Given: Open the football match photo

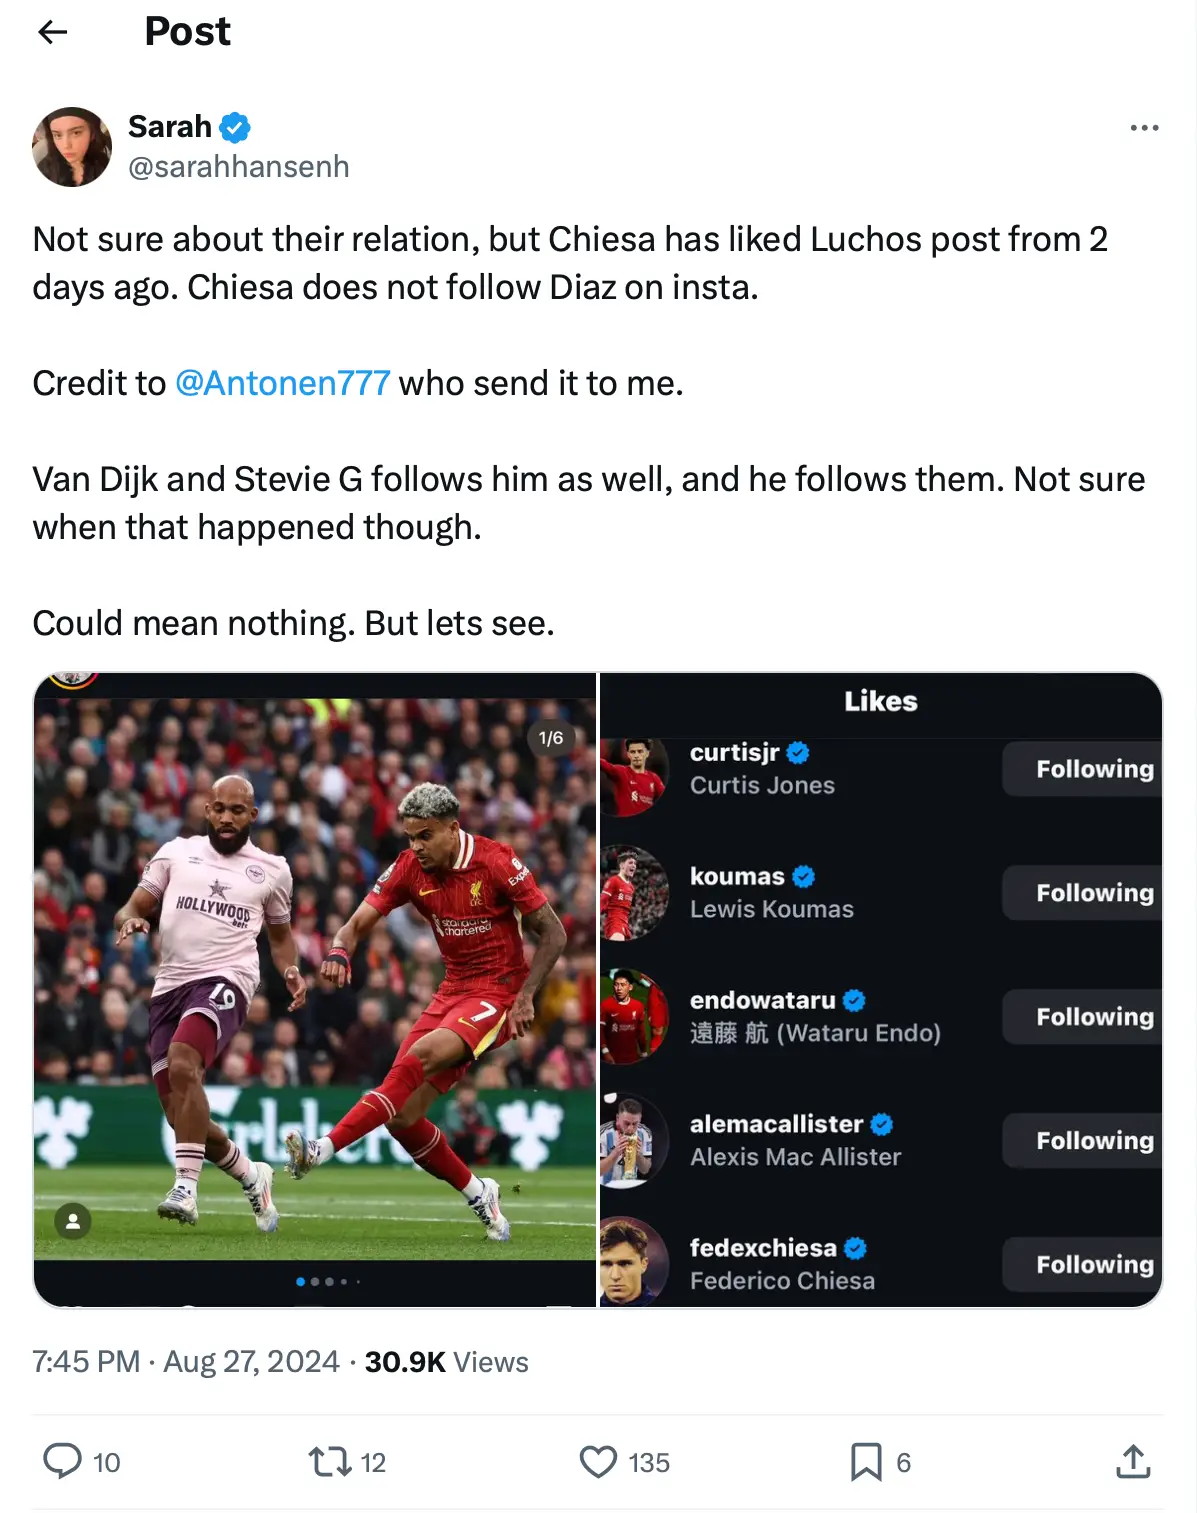Looking at the screenshot, I should pyautogui.click(x=315, y=980).
